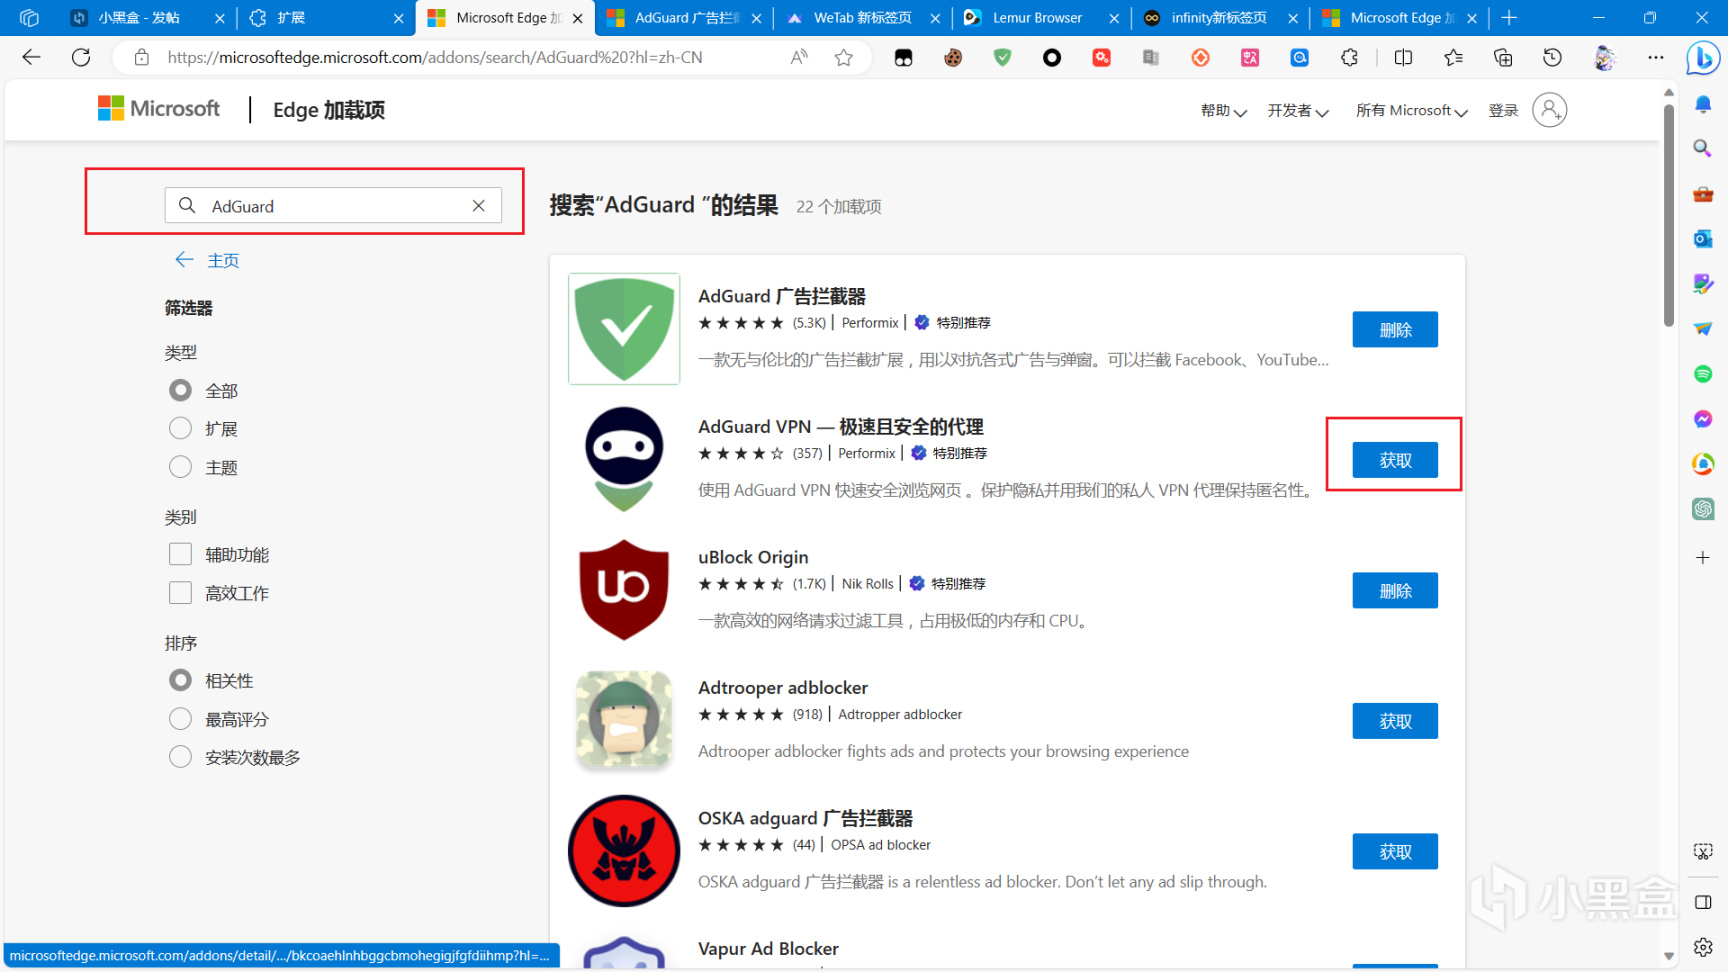This screenshot has height=972, width=1728.
Task: Select the 扩展 type radio button
Action: click(x=180, y=428)
